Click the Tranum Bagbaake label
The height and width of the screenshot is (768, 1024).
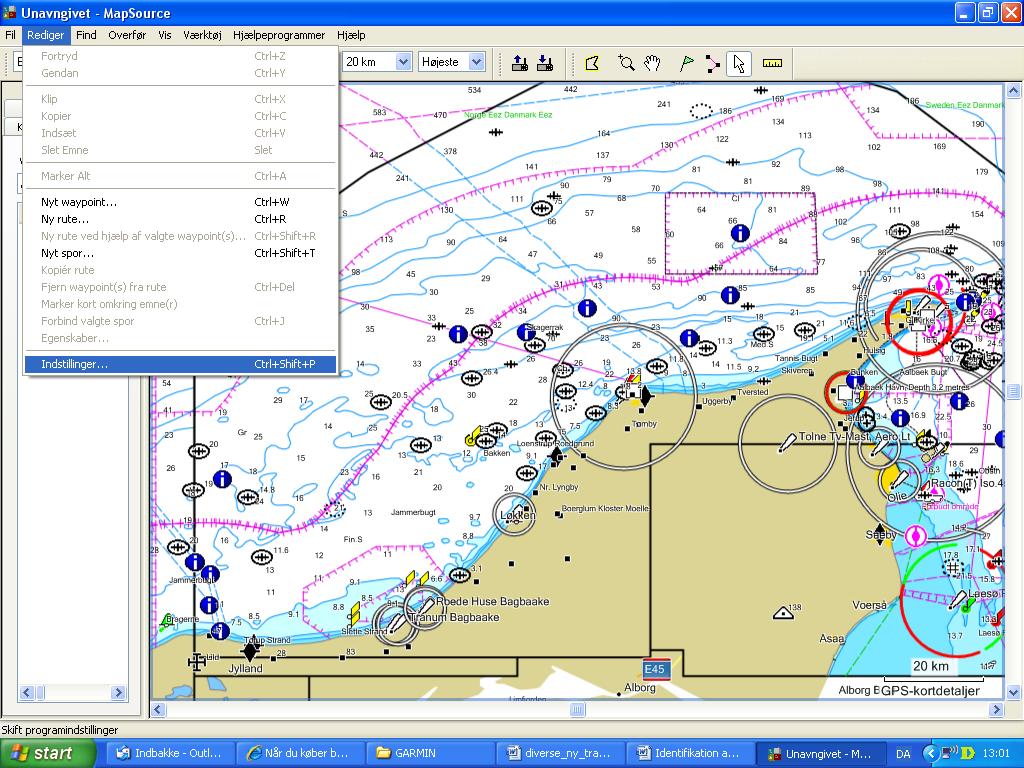pos(455,617)
